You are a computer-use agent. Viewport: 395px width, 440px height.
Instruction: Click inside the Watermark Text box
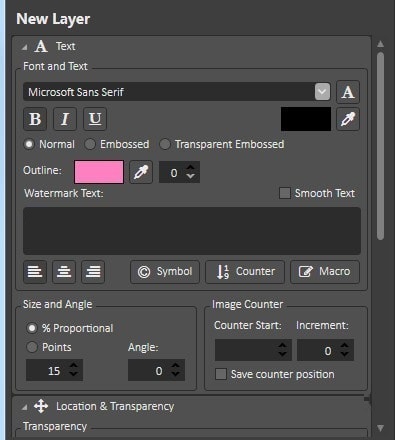tap(192, 231)
